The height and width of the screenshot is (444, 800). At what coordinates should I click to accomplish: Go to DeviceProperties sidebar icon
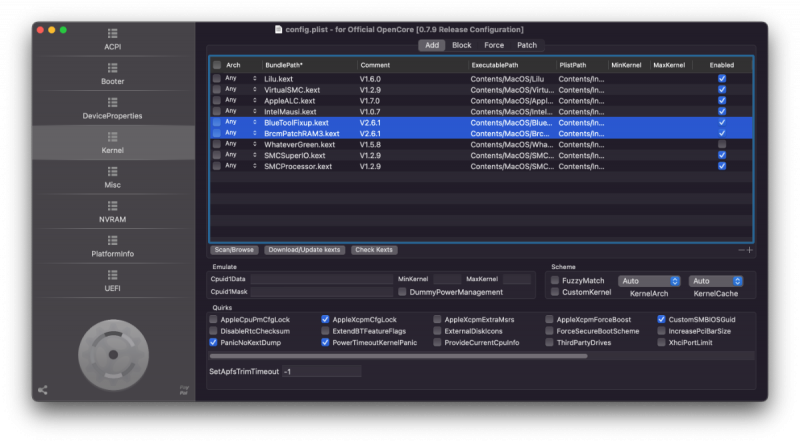tap(113, 106)
